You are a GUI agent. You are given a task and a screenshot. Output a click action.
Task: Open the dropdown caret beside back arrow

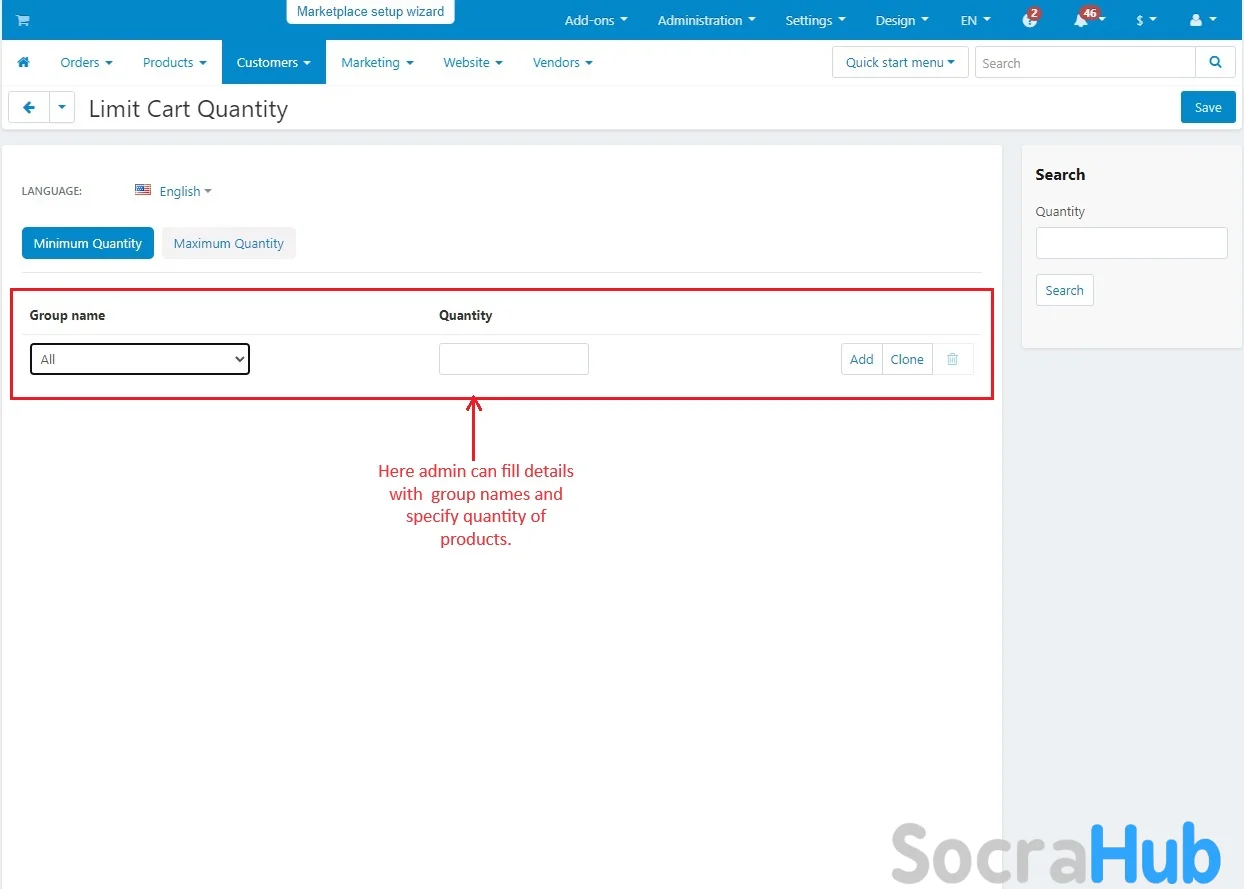tap(62, 108)
